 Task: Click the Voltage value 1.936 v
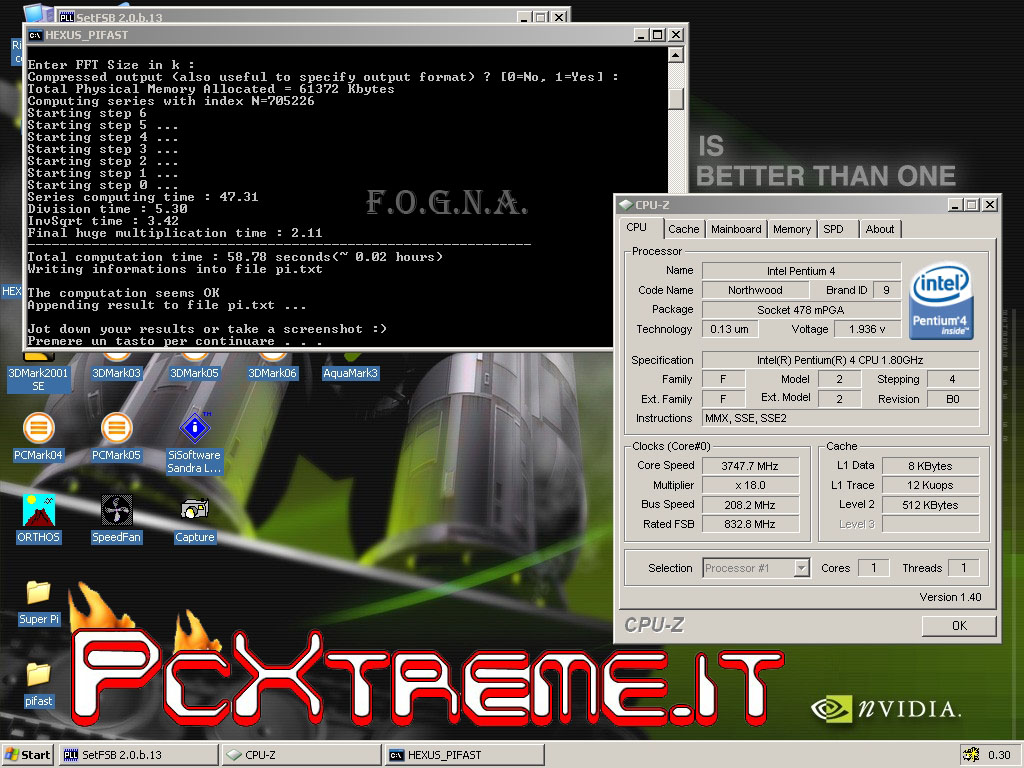point(867,329)
